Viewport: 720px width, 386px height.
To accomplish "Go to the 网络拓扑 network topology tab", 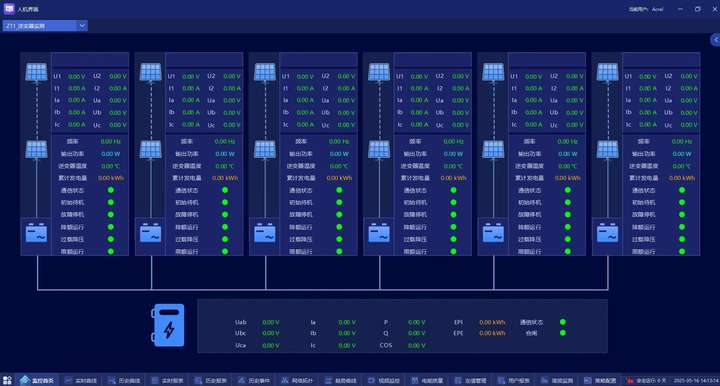I will pos(297,380).
